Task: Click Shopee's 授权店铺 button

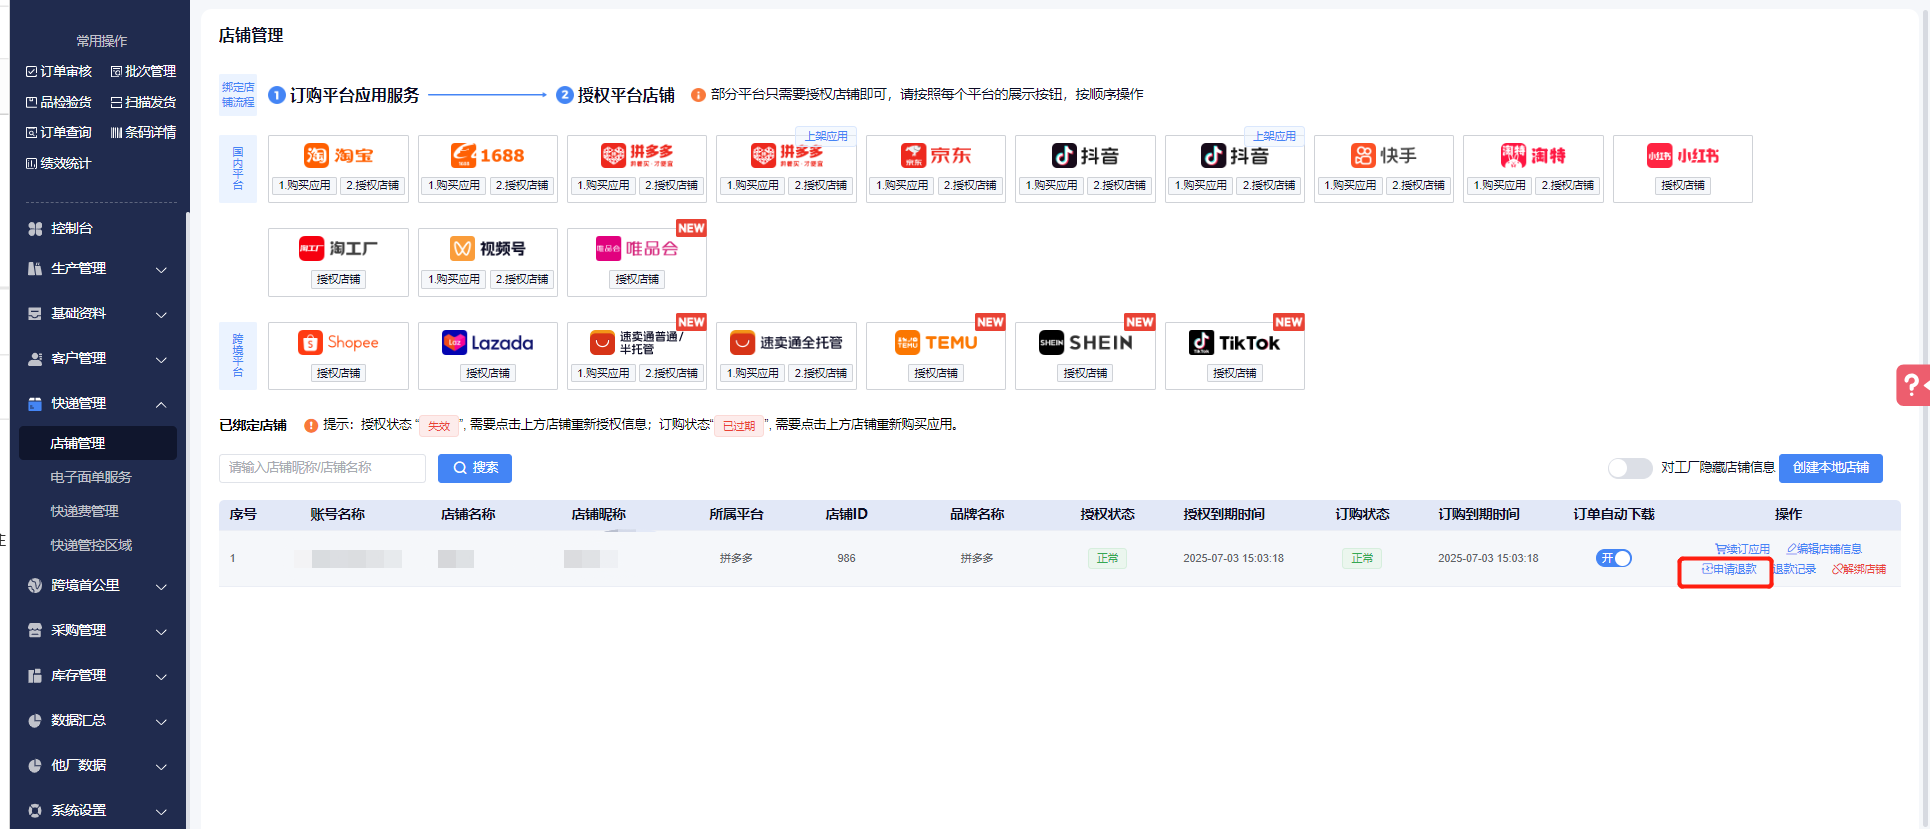Action: (338, 373)
